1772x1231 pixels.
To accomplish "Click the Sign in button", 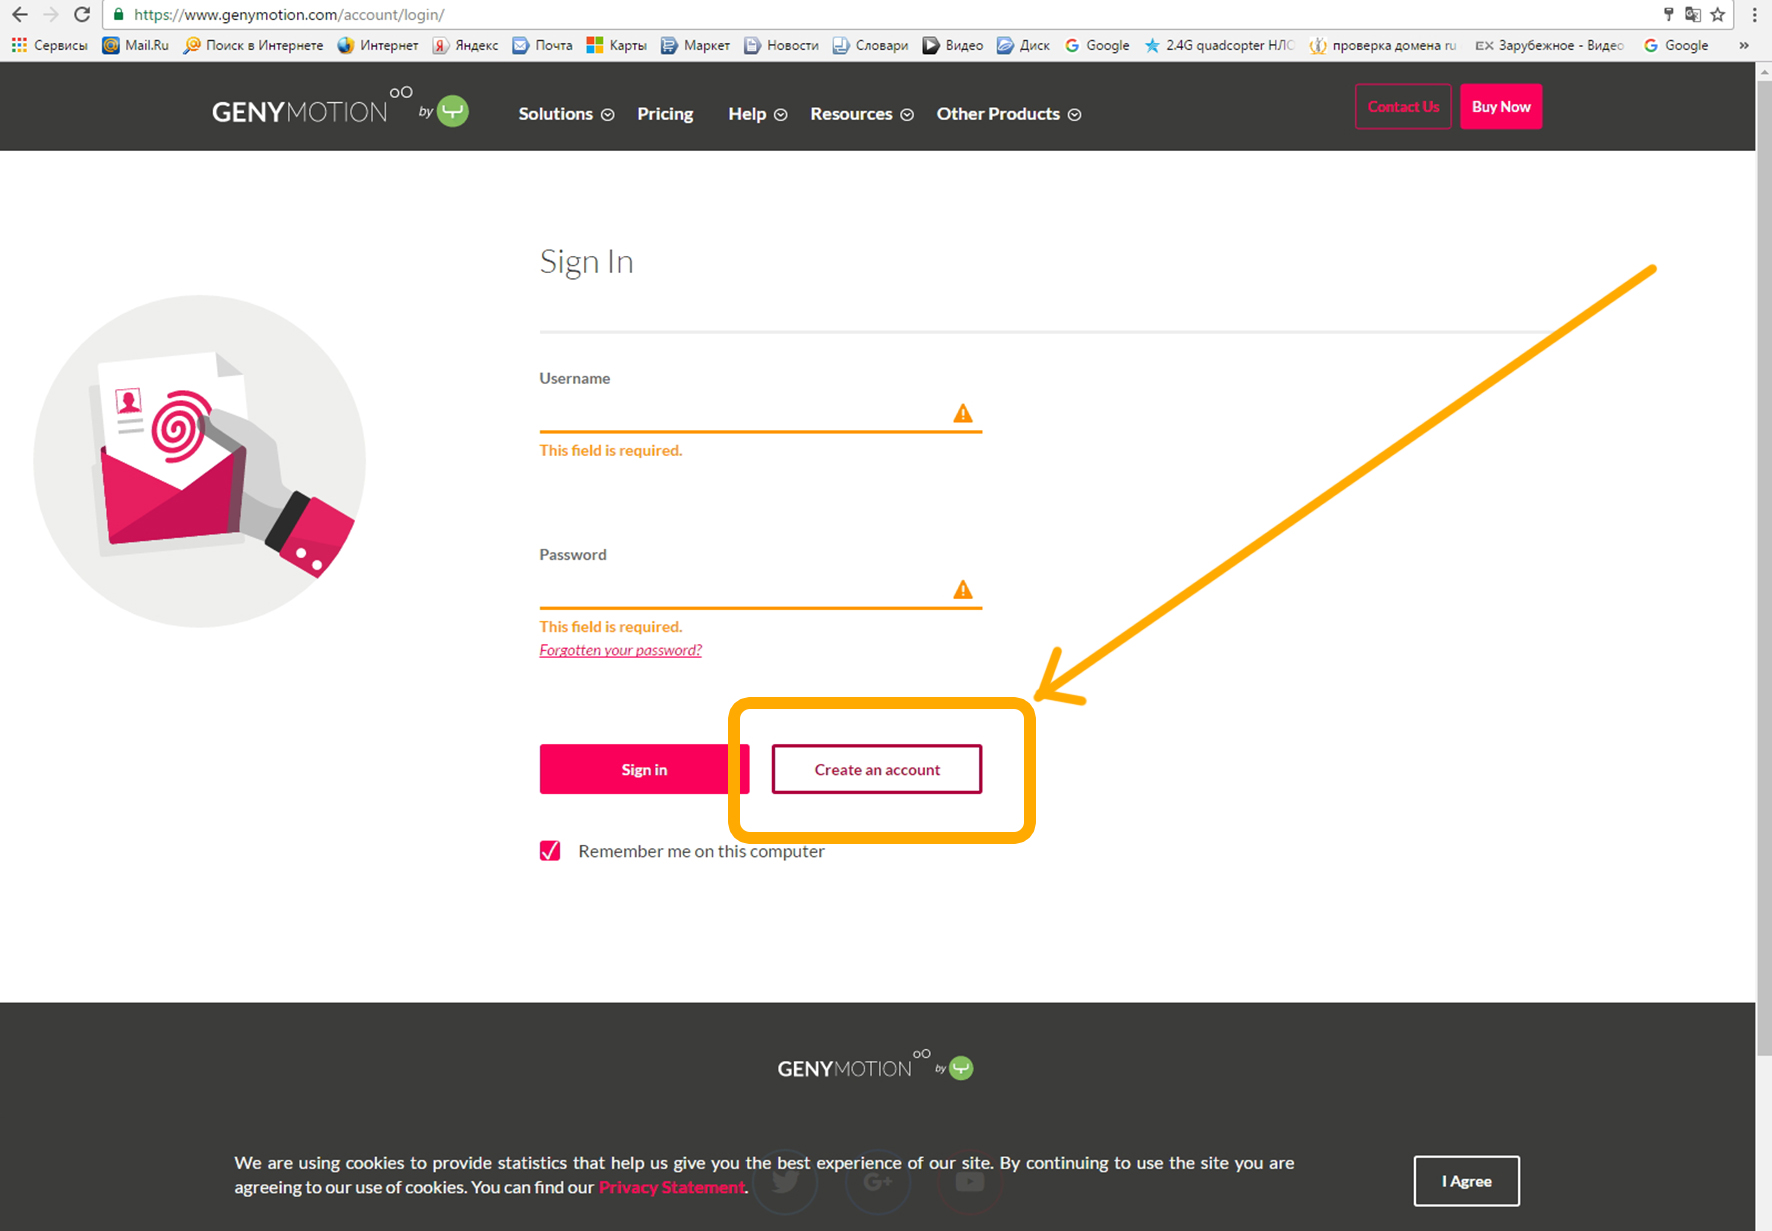I will click(x=644, y=769).
